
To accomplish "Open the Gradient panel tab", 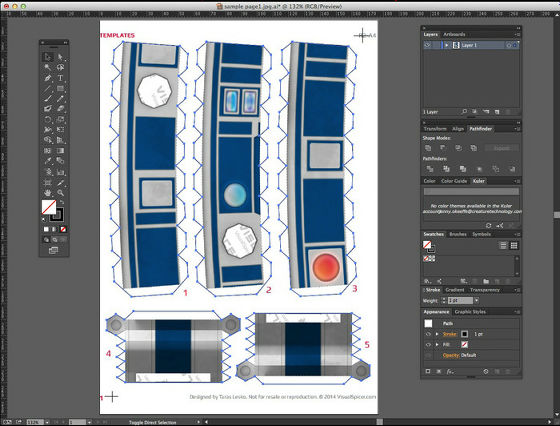I will (455, 290).
